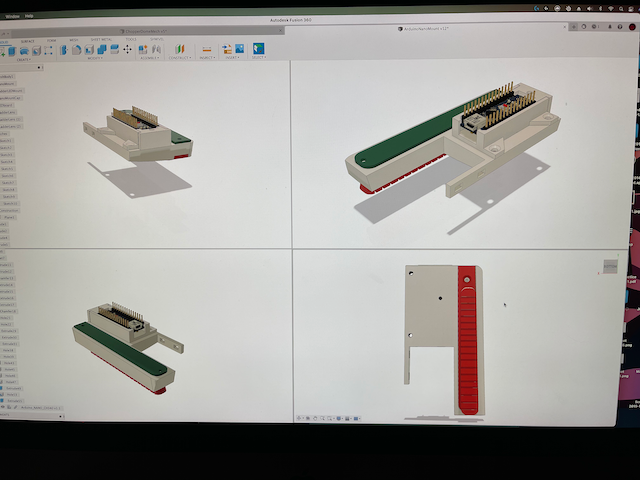Select Hole41 in the browser tree

9,363
